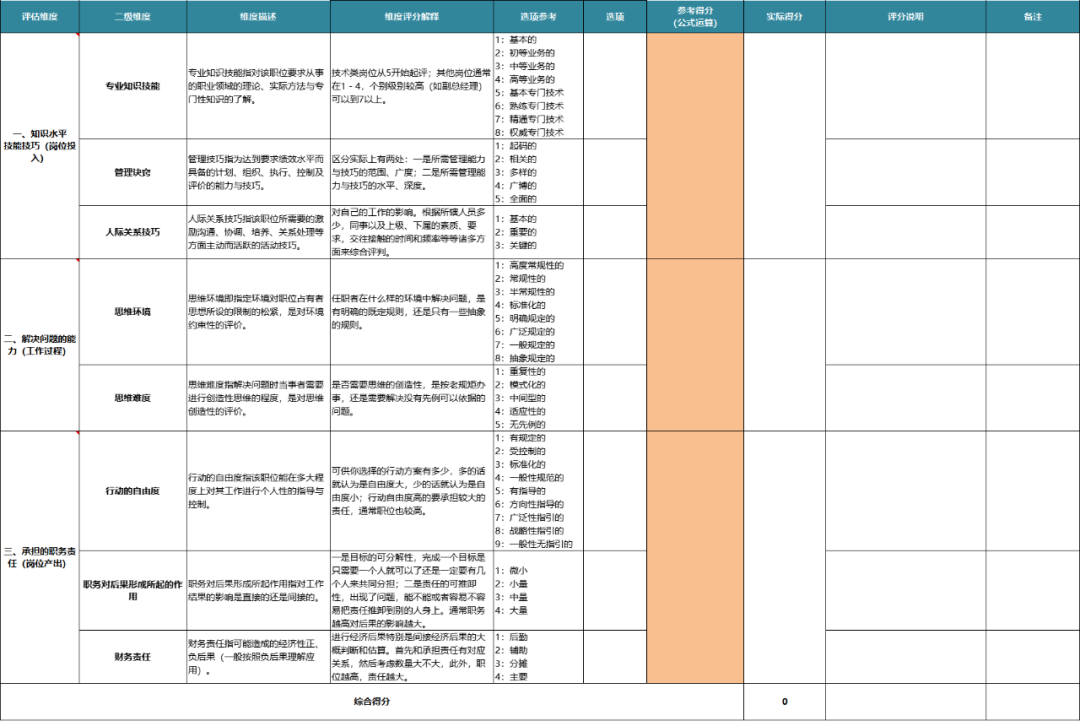
Task: Select the description starting 思维难度指解决问题时
Action: coord(258,398)
